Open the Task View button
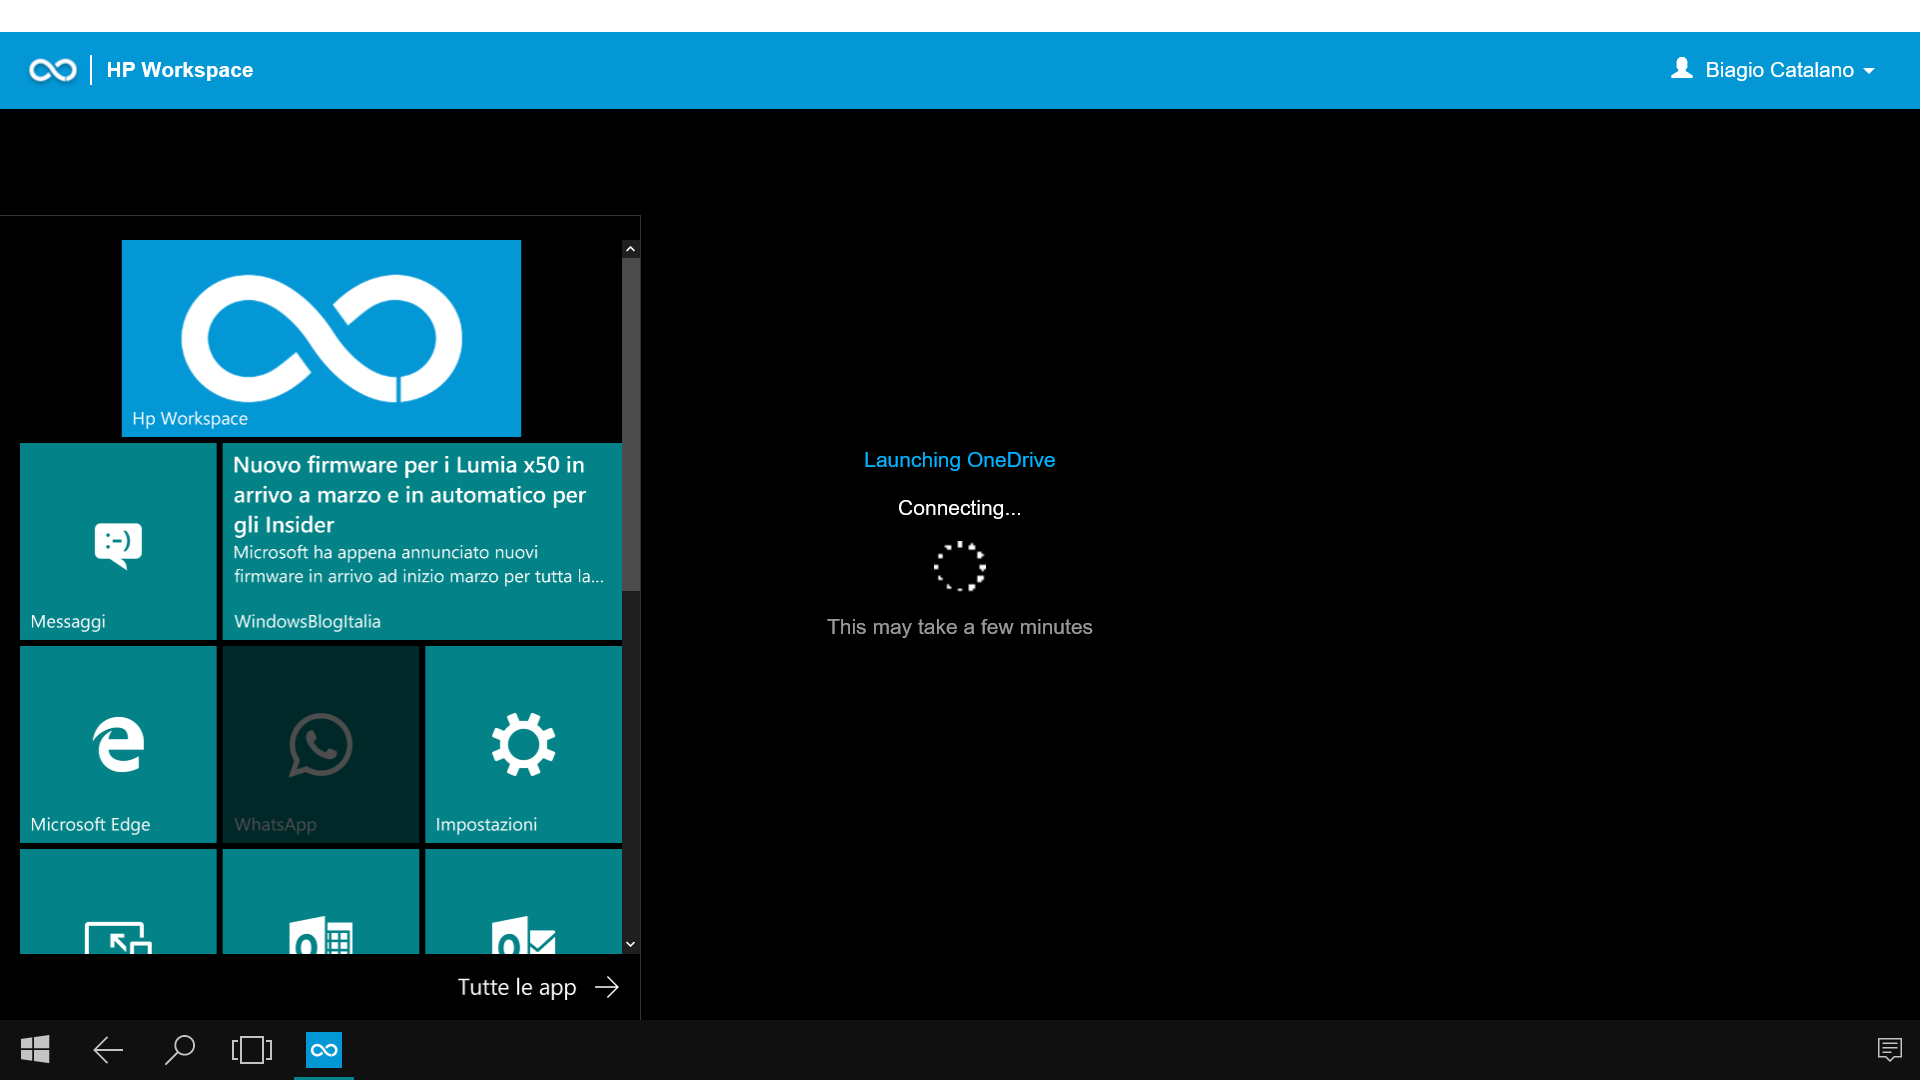This screenshot has height=1080, width=1920. [252, 1050]
